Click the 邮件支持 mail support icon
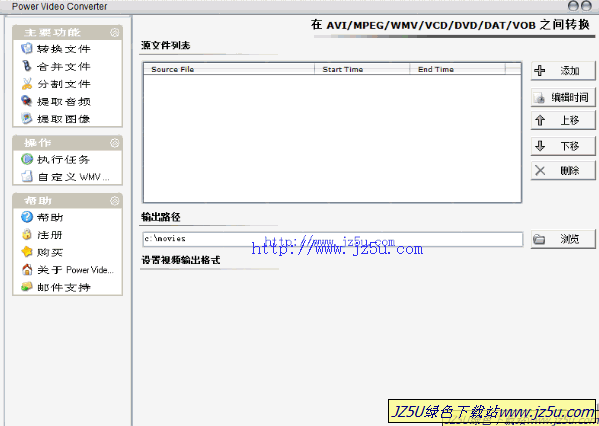599x426 pixels. click(27, 287)
